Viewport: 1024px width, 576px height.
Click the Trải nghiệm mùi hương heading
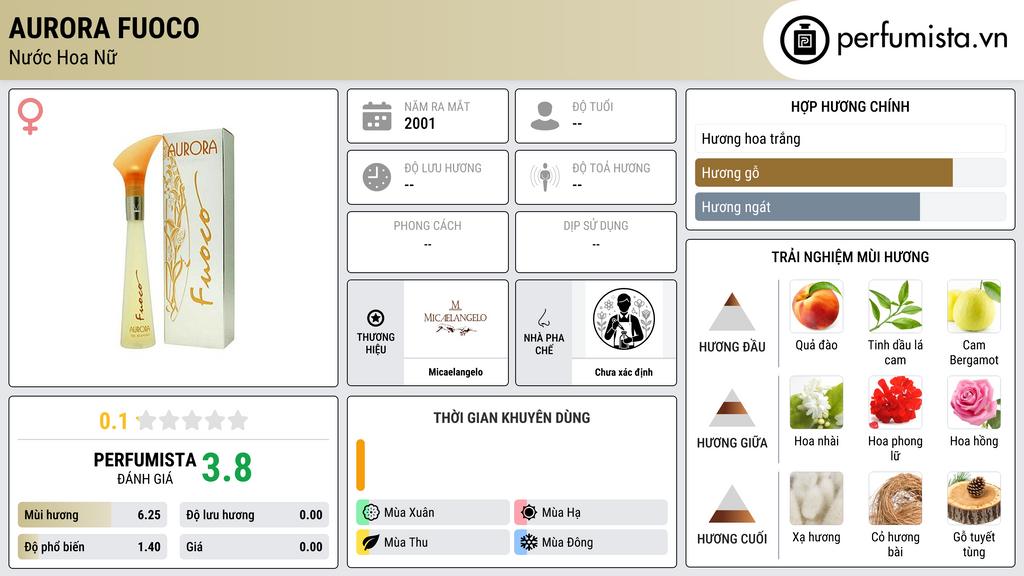coord(850,257)
